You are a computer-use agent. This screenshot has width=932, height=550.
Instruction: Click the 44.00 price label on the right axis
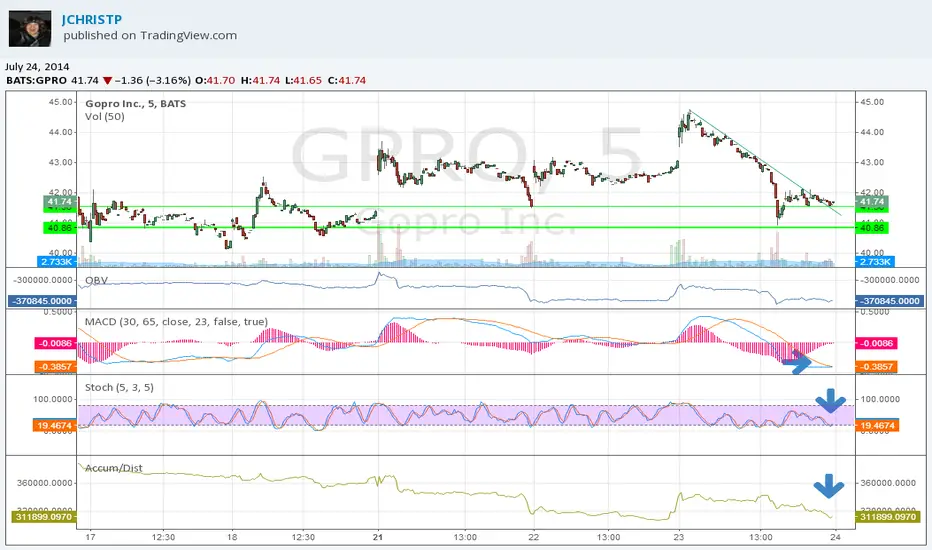[x=872, y=132]
